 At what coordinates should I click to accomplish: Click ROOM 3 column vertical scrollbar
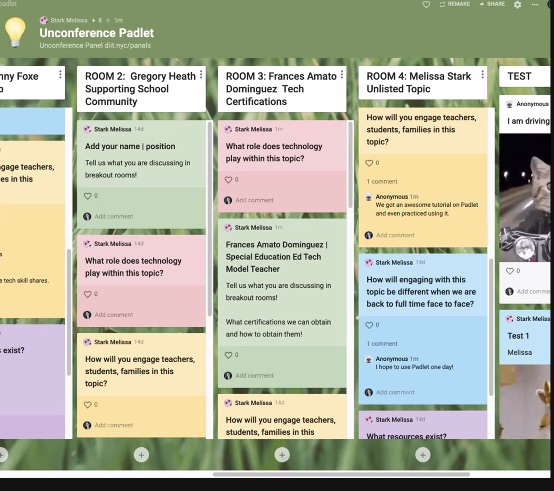350,165
